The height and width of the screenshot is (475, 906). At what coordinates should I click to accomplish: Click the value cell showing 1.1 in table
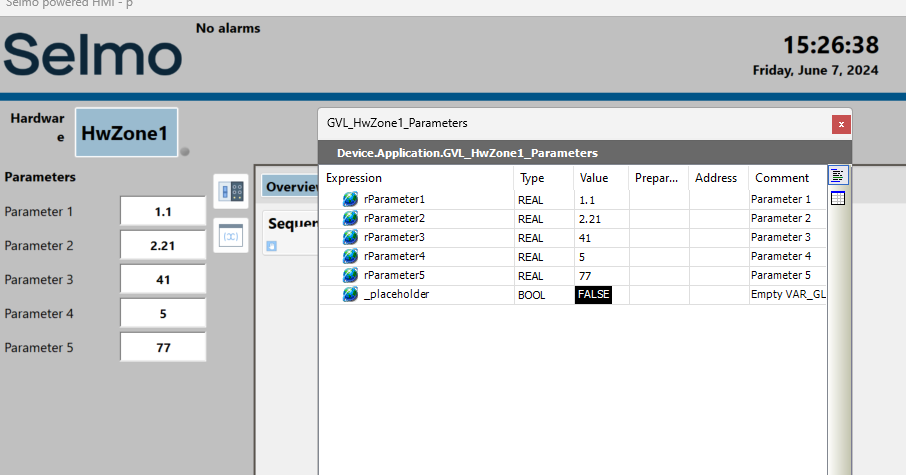tap(601, 199)
